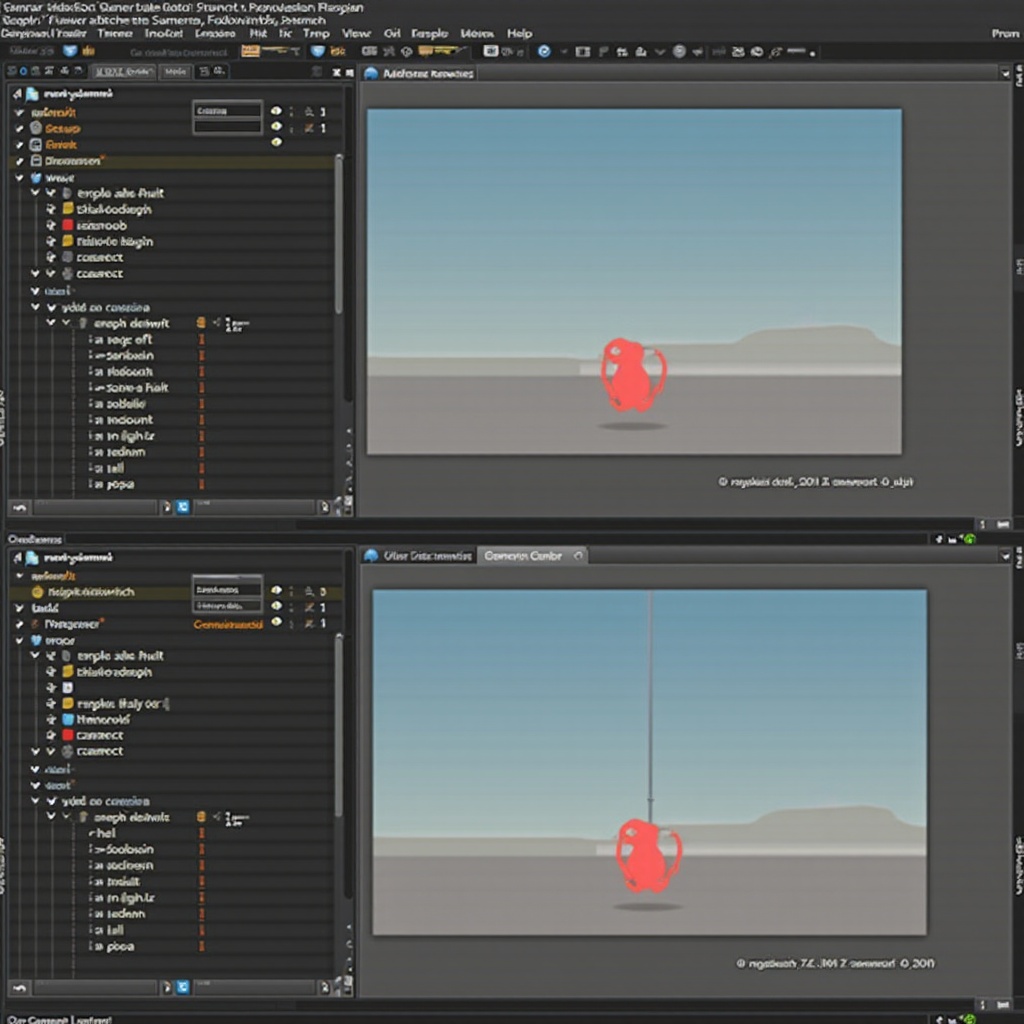This screenshot has height=1024, width=1024.
Task: Toggle the eye icon on highlighted lower row
Action: click(x=276, y=591)
